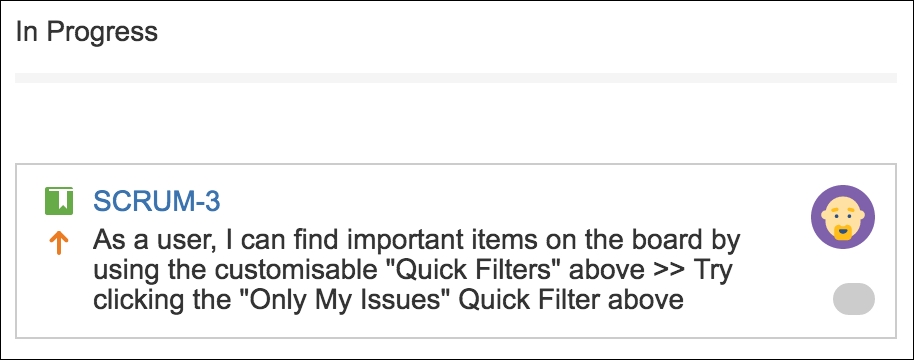Click the orange priority up-arrow icon
This screenshot has width=914, height=360.
[x=59, y=242]
